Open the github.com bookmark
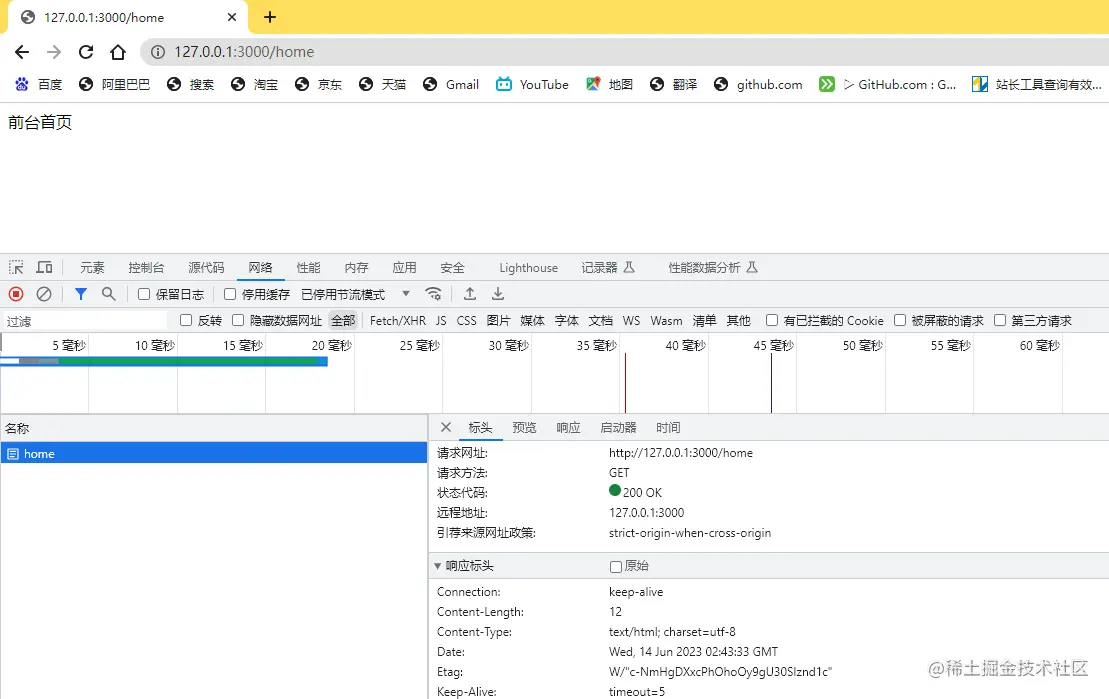This screenshot has height=699, width=1109. (757, 84)
